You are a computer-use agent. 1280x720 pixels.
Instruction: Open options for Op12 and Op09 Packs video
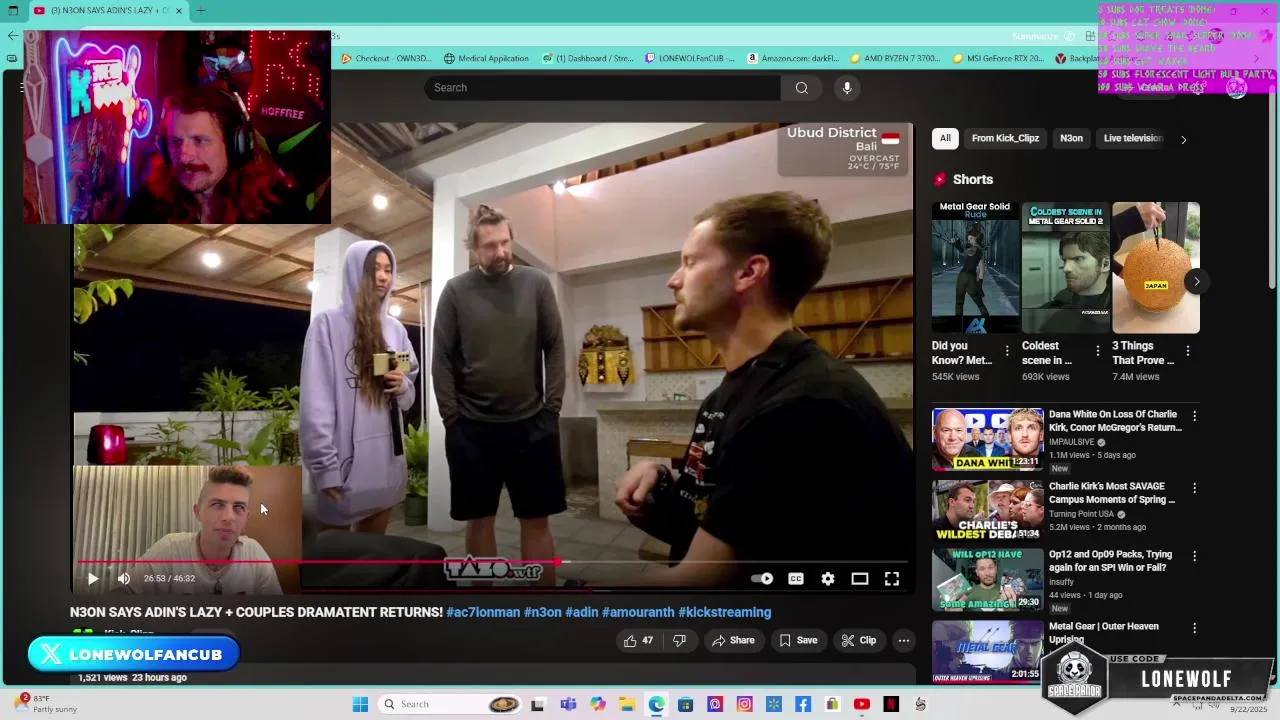[x=1194, y=556]
